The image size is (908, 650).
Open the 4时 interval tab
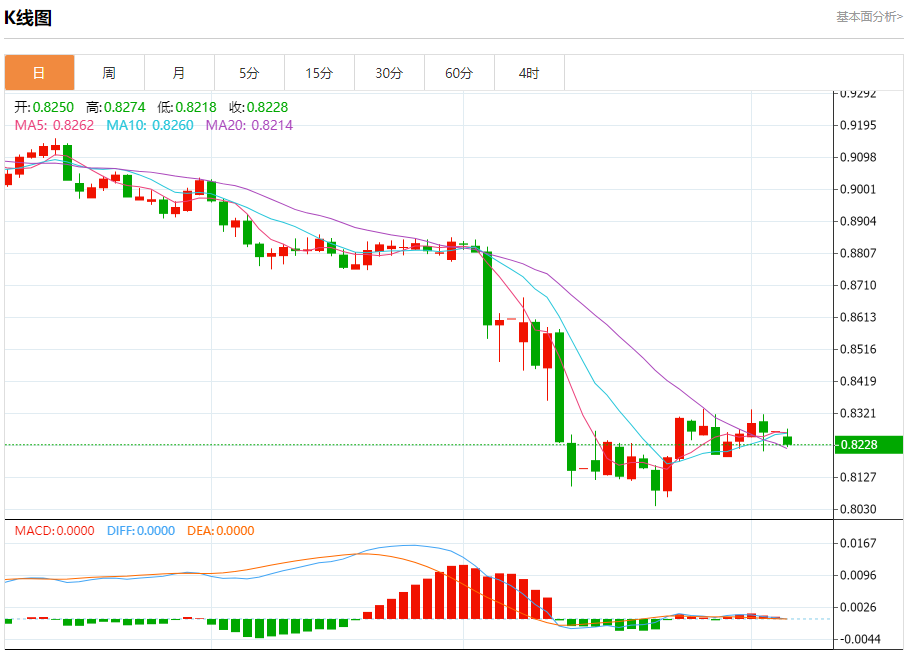529,73
